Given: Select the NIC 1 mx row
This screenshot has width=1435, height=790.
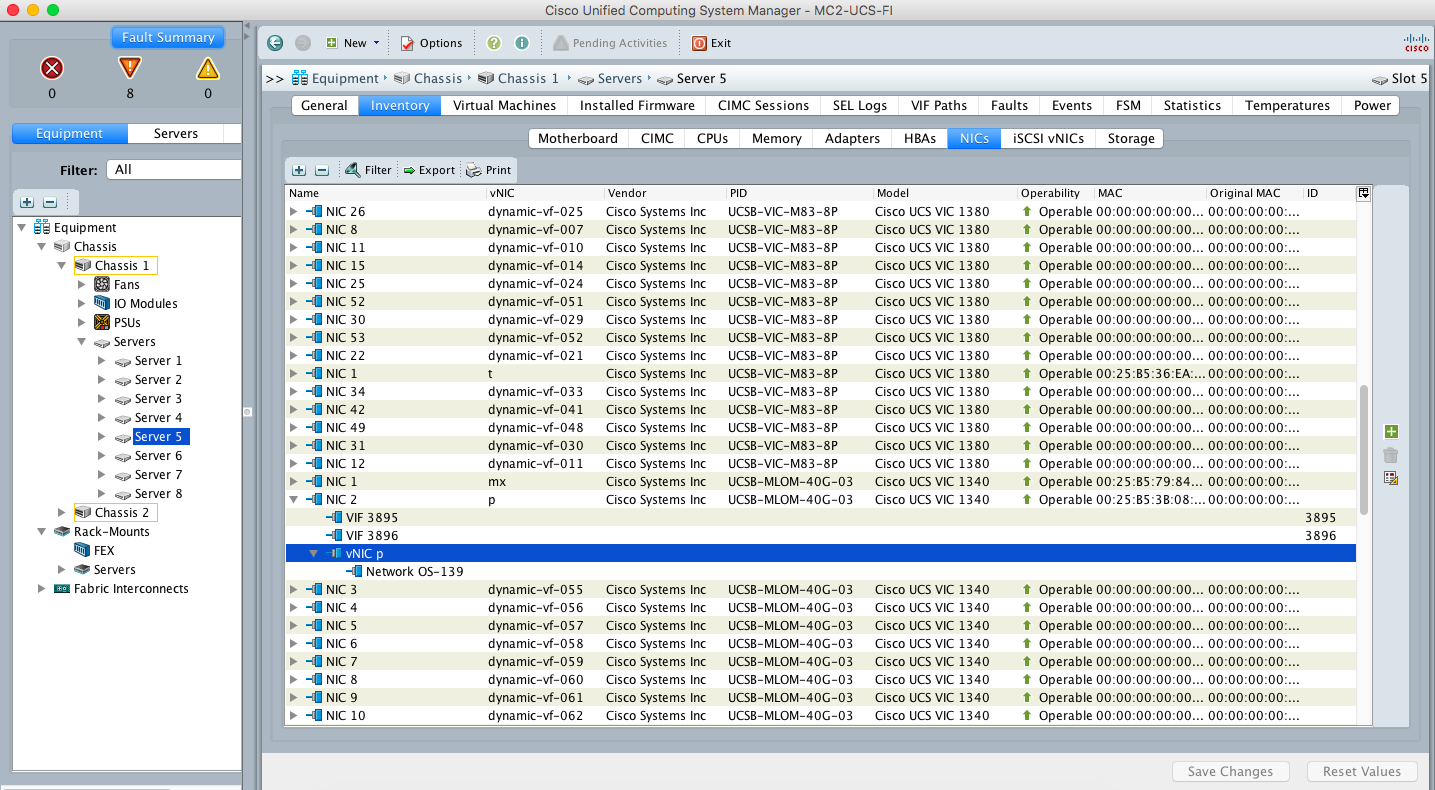Looking at the screenshot, I should tap(820, 481).
